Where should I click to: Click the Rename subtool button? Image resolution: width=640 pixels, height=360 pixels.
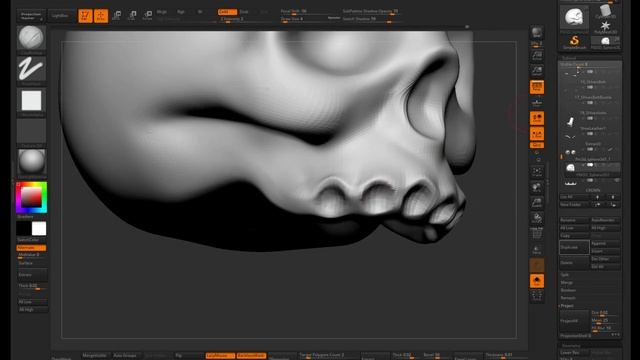coord(574,220)
